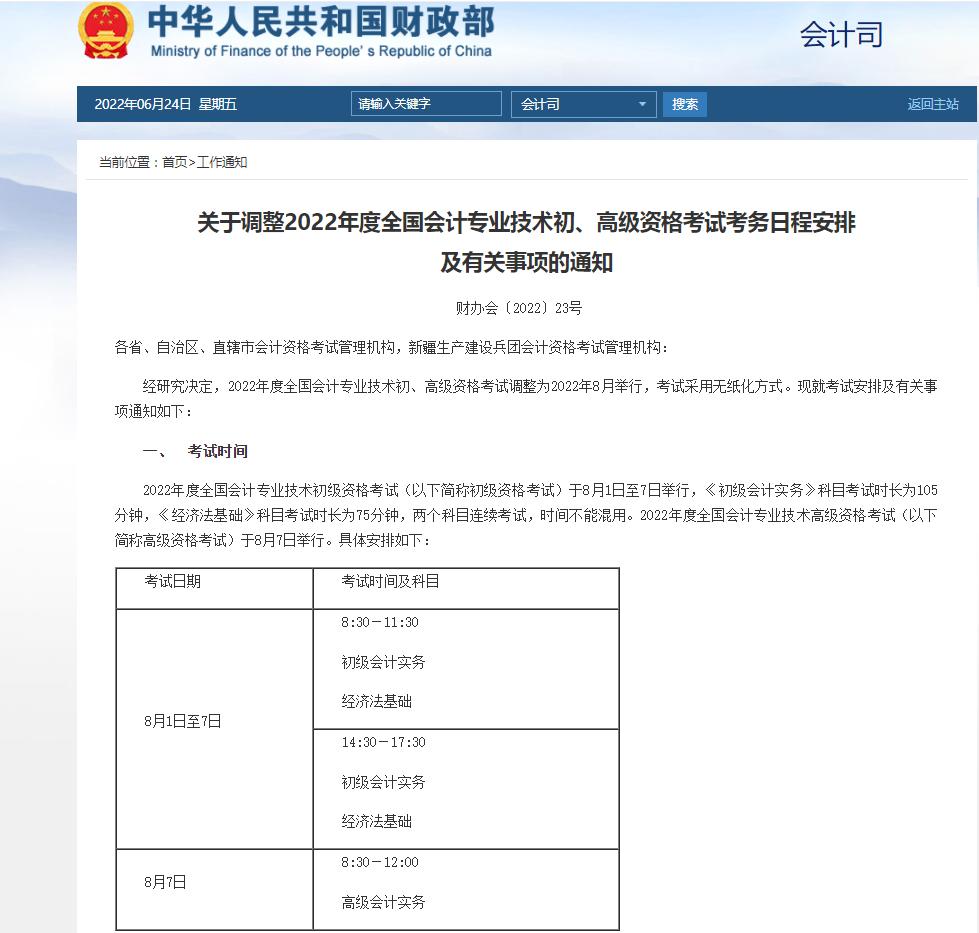
Task: Click 经济法基础 under the 14:30－17:30 slot
Action: [376, 822]
